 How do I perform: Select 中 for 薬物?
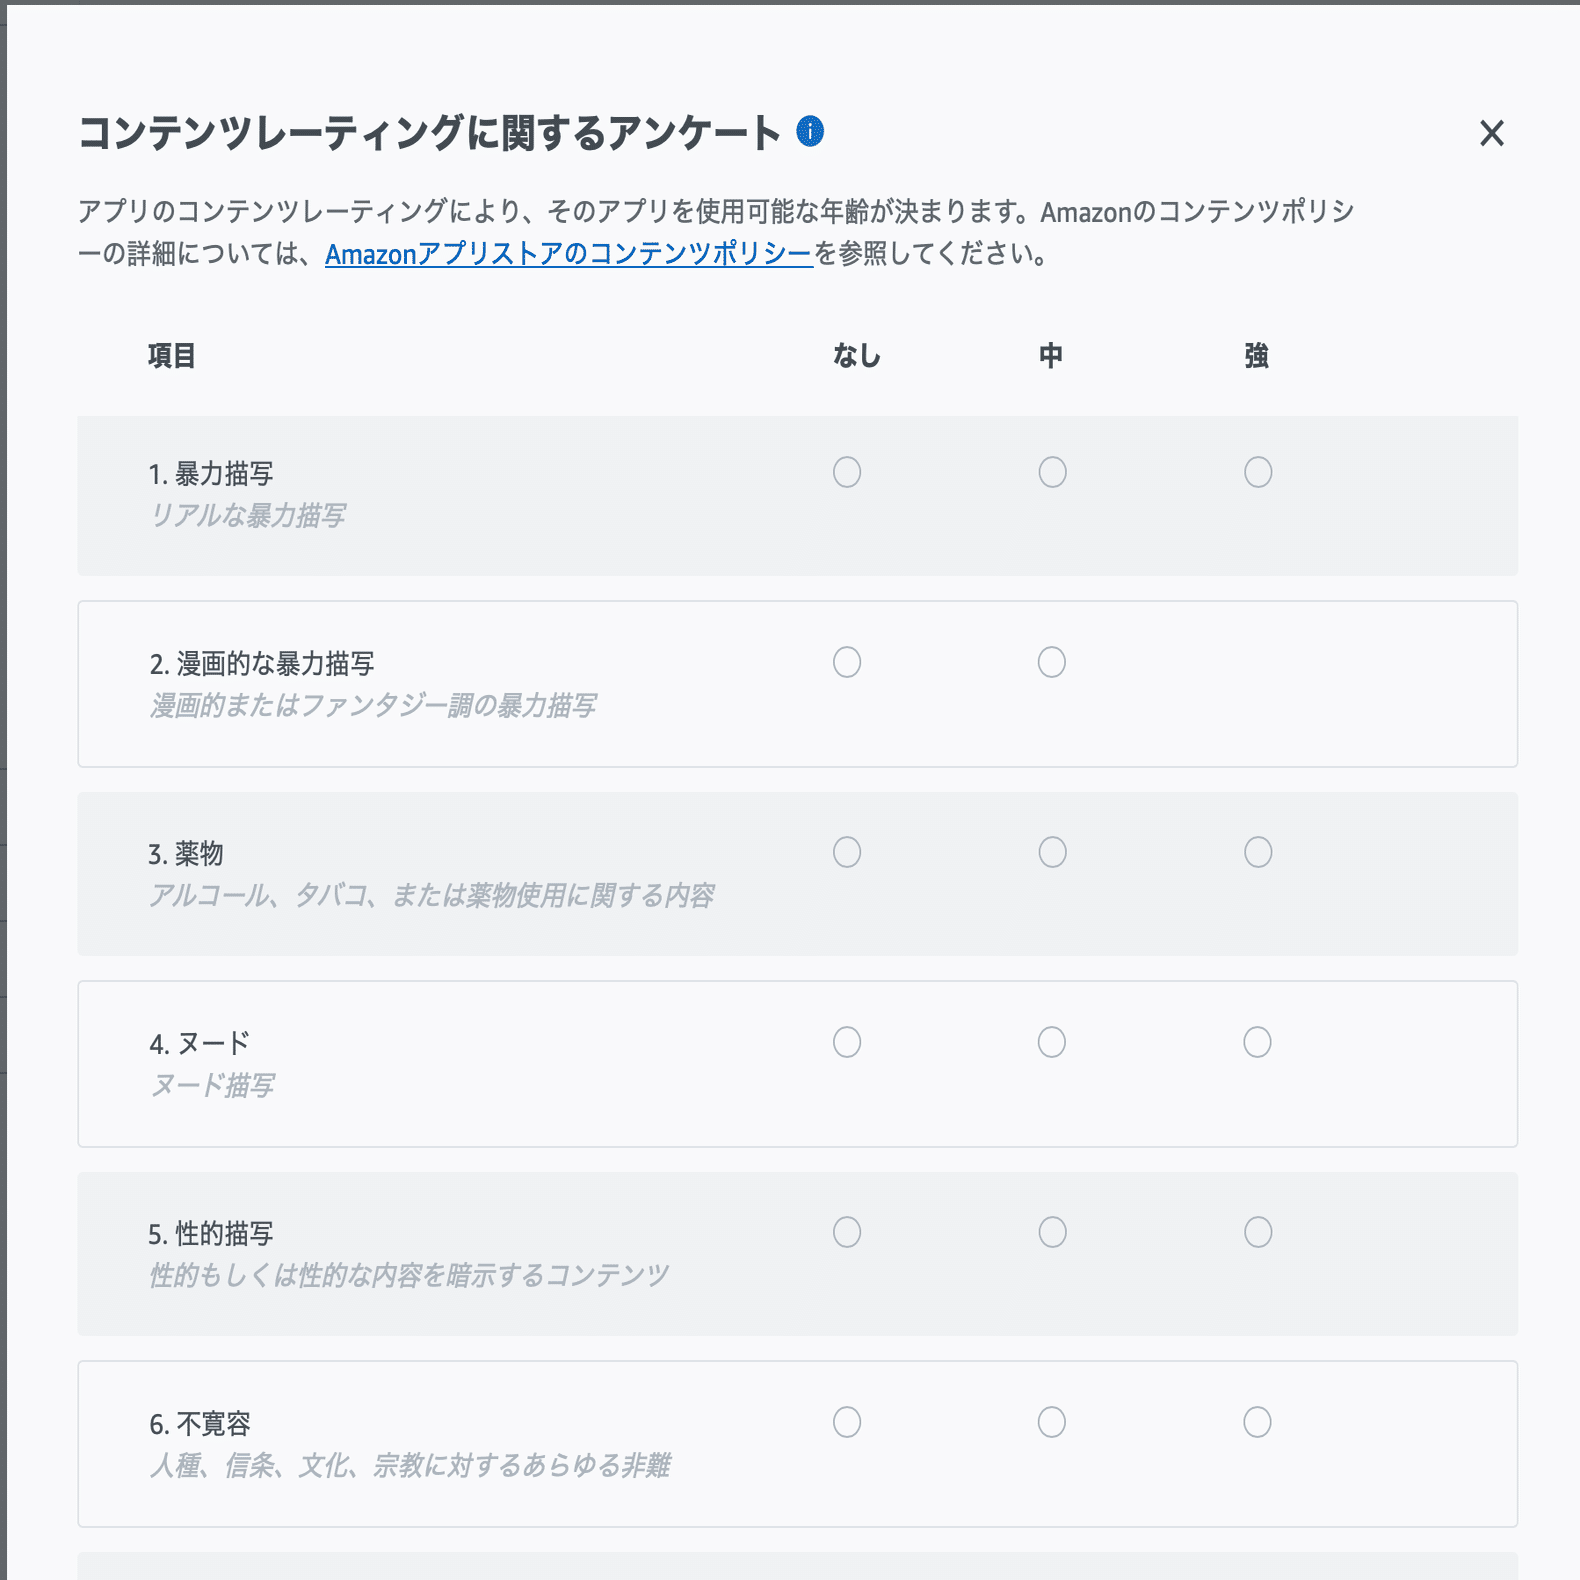pyautogui.click(x=1052, y=853)
